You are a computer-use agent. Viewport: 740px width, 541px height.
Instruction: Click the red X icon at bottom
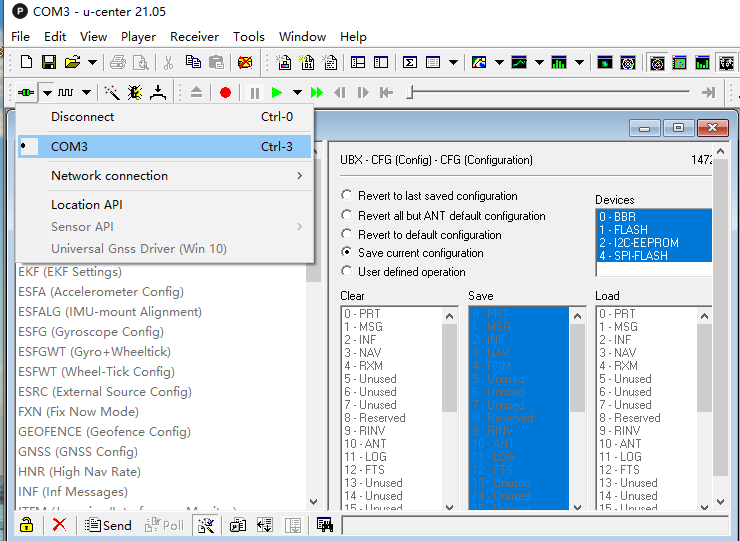[59, 524]
